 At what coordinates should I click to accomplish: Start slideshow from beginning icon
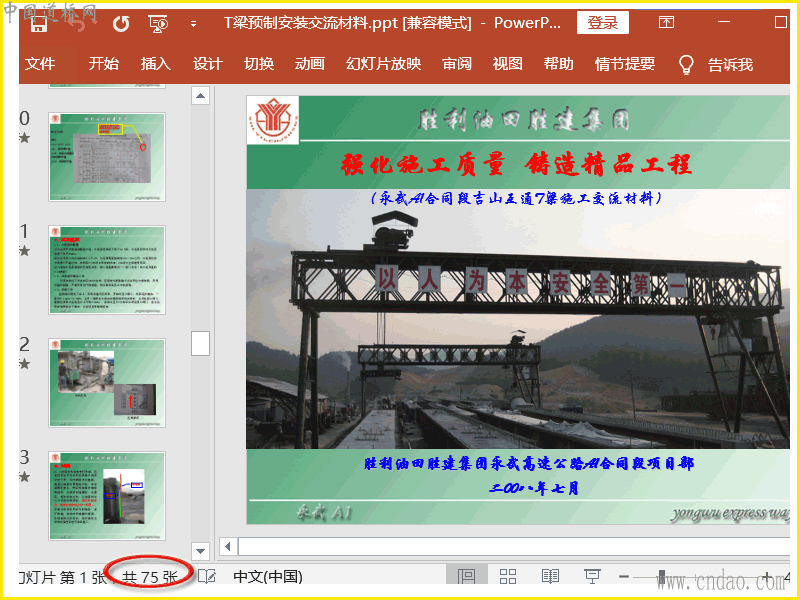158,23
